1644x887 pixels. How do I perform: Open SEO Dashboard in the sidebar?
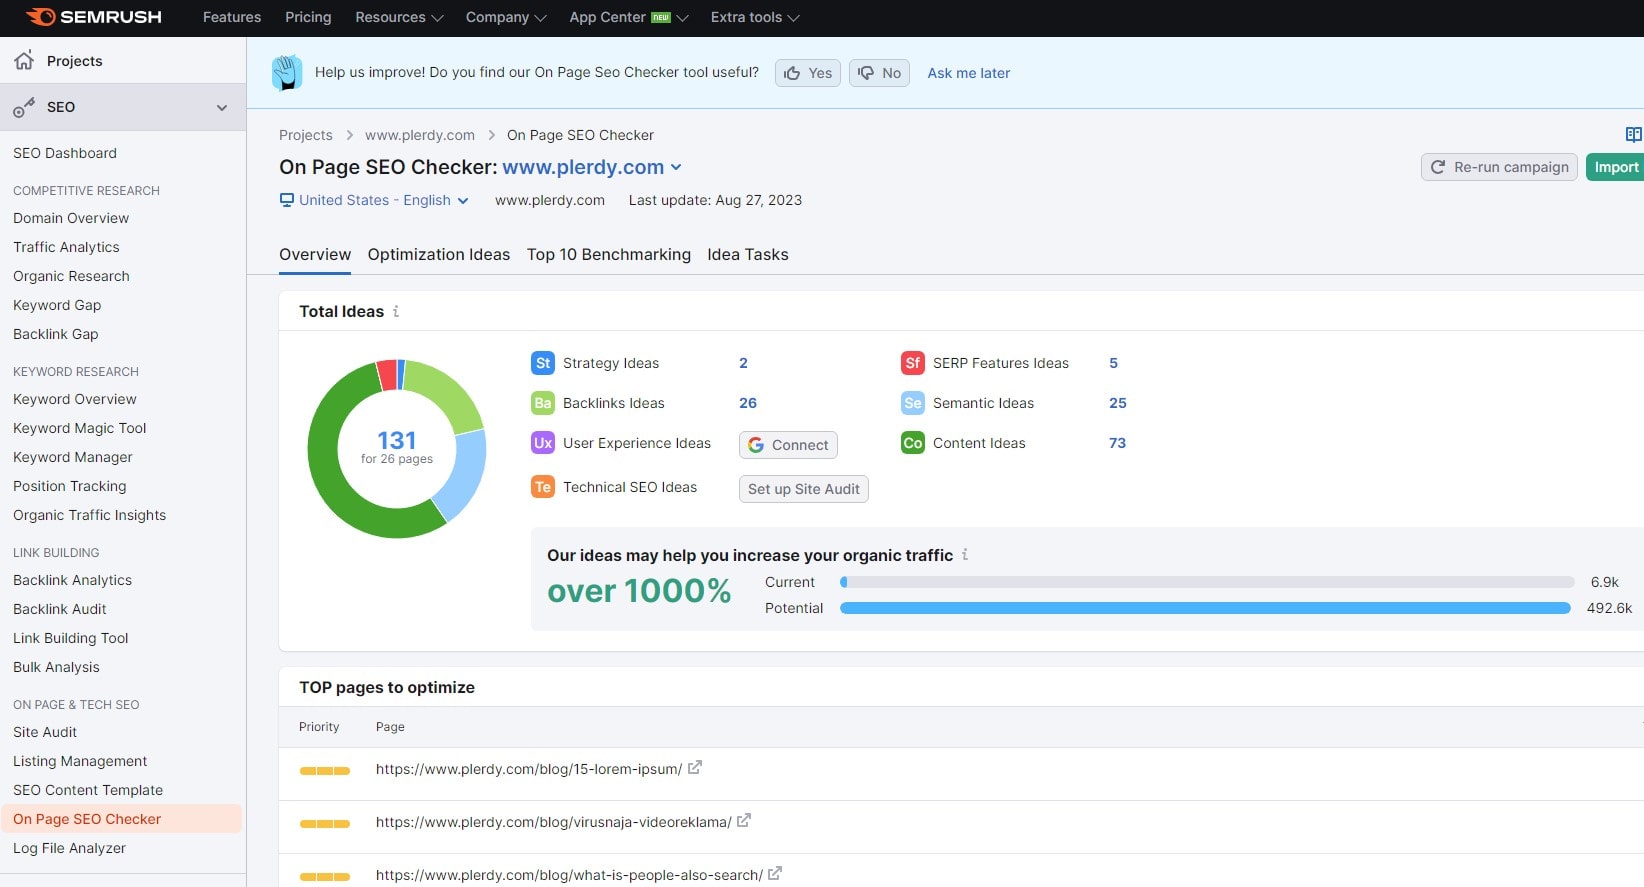tap(65, 153)
